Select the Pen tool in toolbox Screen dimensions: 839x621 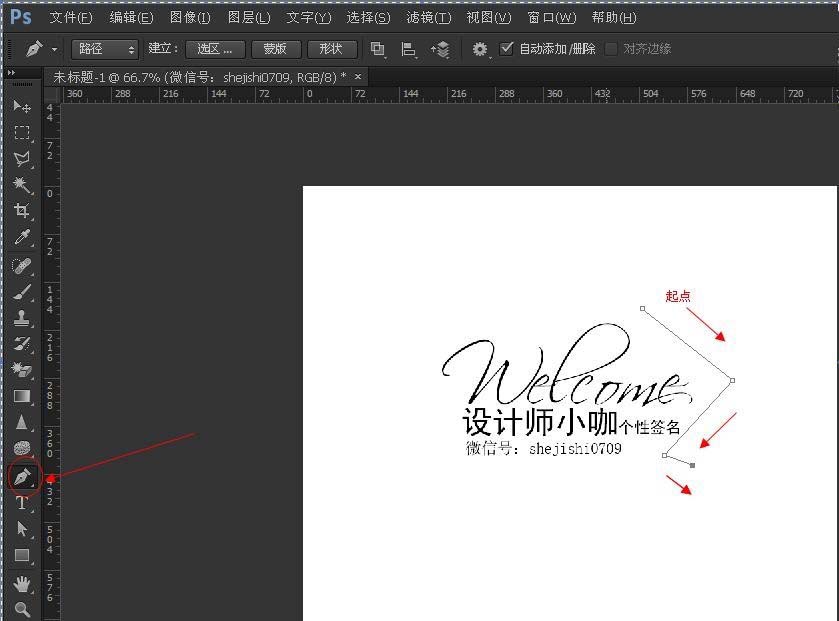click(22, 477)
